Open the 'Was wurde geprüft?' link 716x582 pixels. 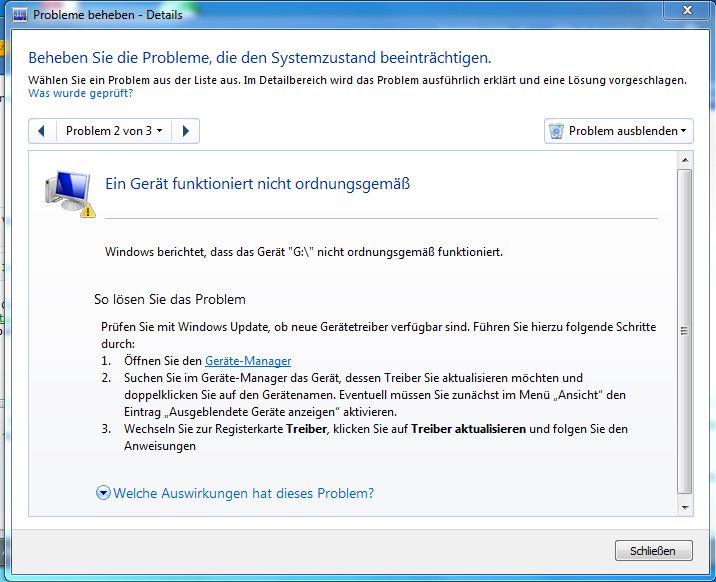coord(80,93)
